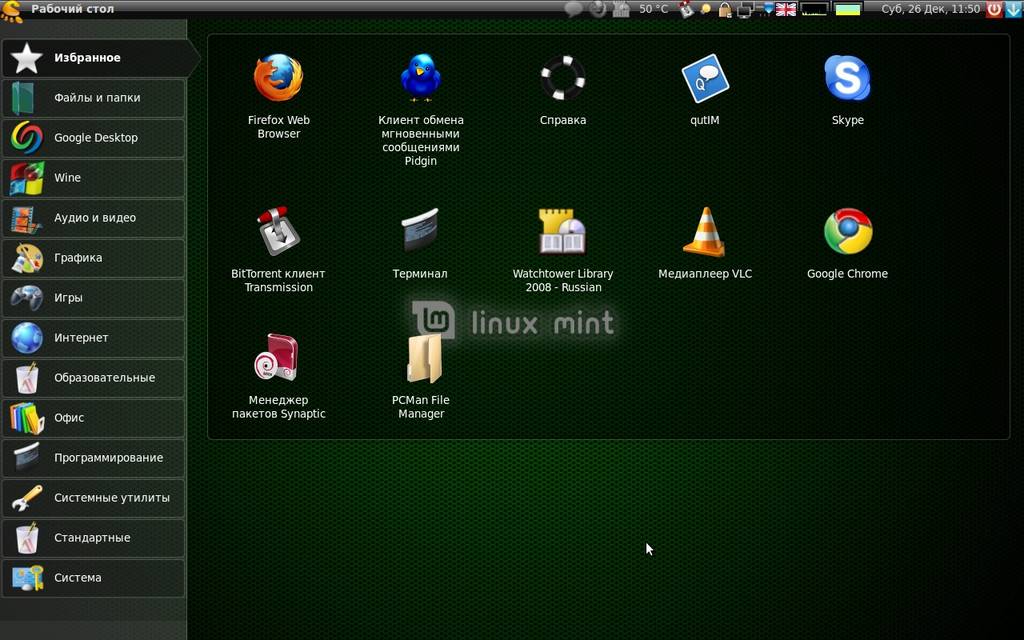This screenshot has width=1024, height=640.
Task: Switch to the Интернет category
Action: point(93,338)
